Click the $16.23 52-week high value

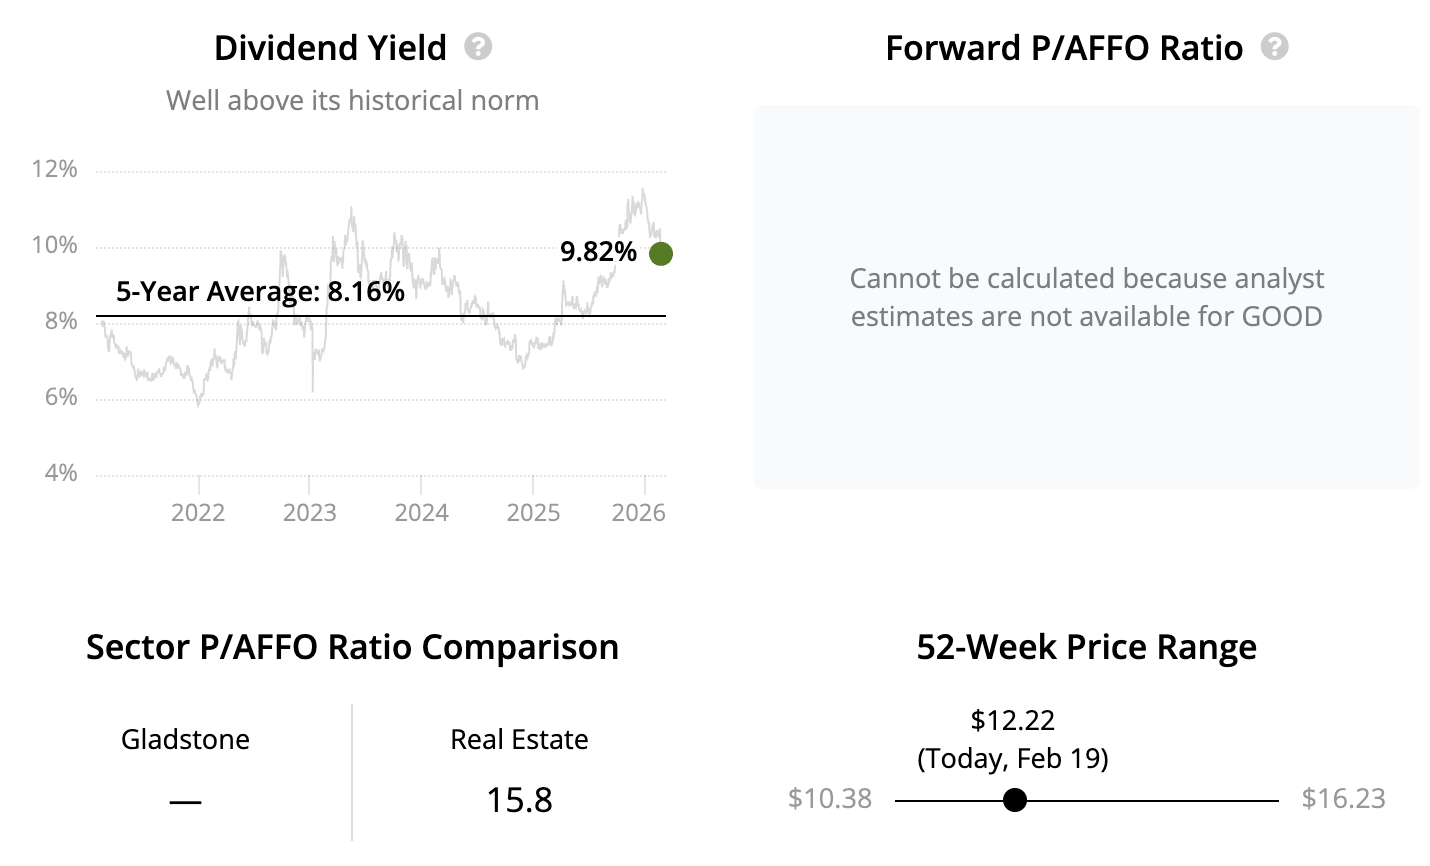click(x=1343, y=799)
